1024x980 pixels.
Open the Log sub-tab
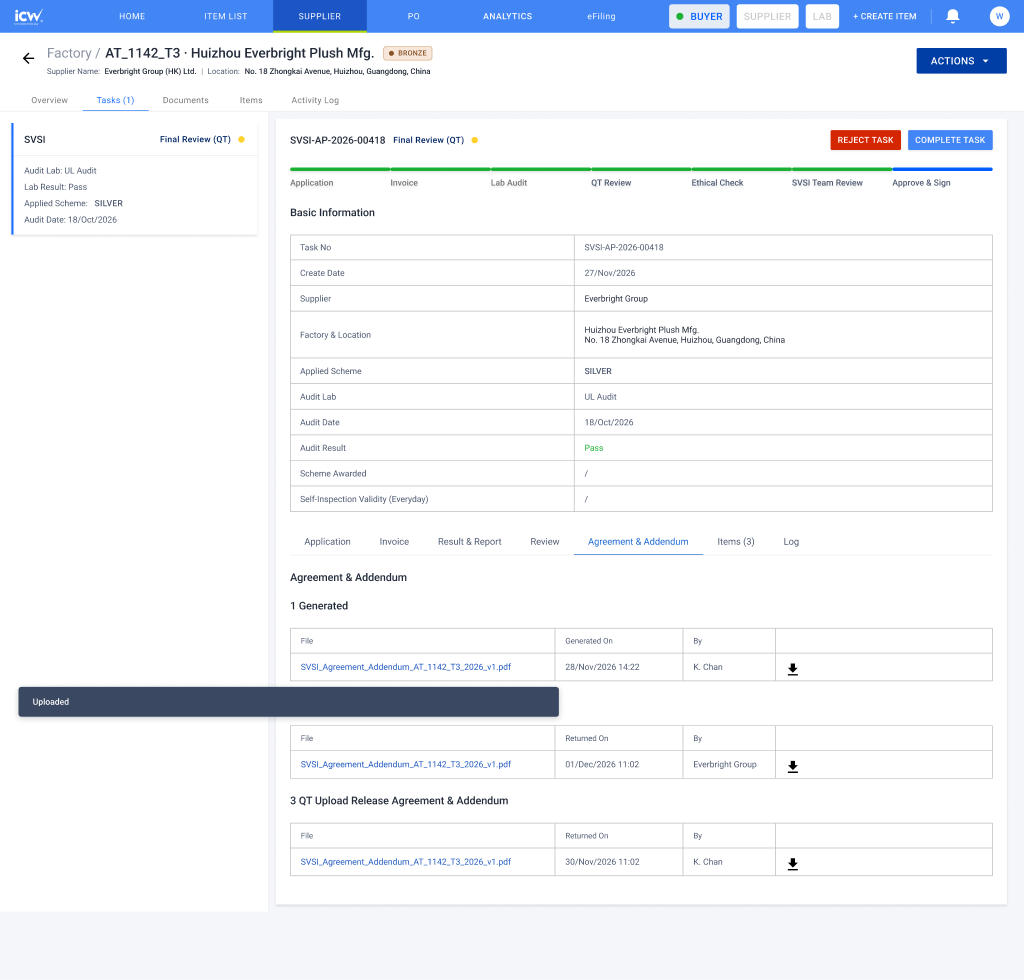coord(791,541)
